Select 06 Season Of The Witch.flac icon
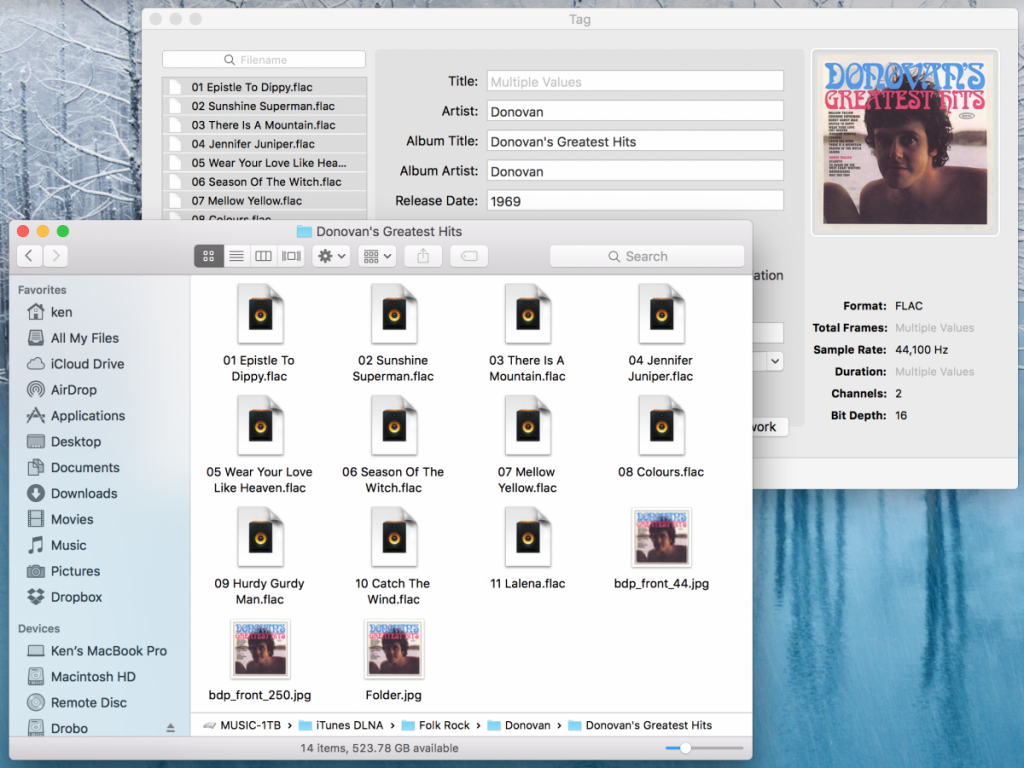This screenshot has height=768, width=1024. [x=394, y=426]
